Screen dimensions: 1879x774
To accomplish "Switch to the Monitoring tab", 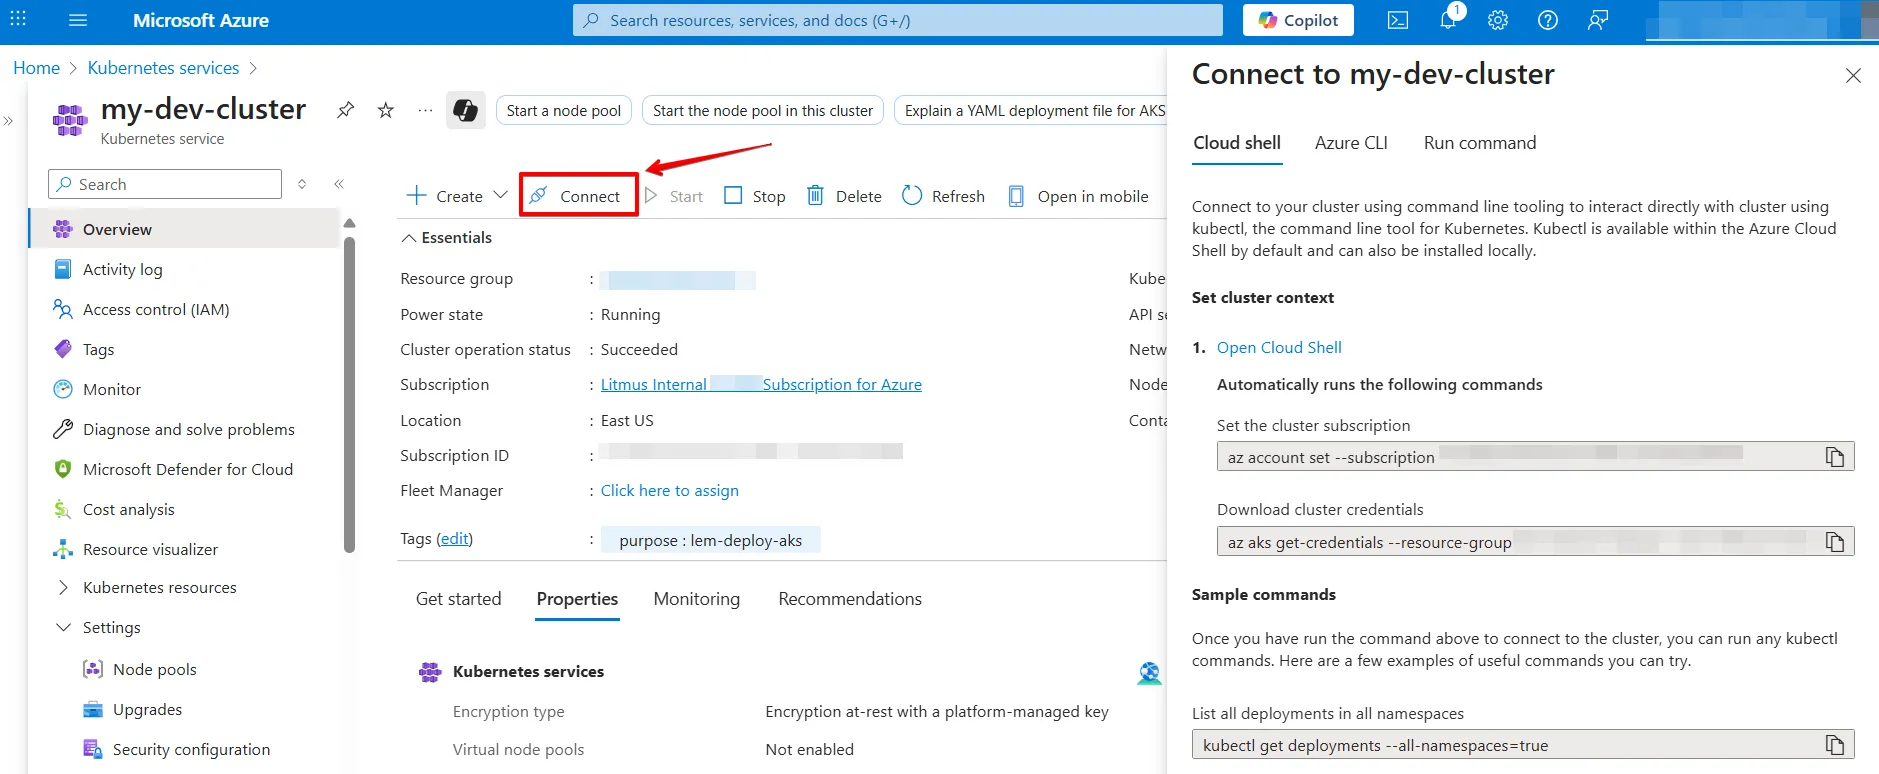I will click(x=697, y=599).
